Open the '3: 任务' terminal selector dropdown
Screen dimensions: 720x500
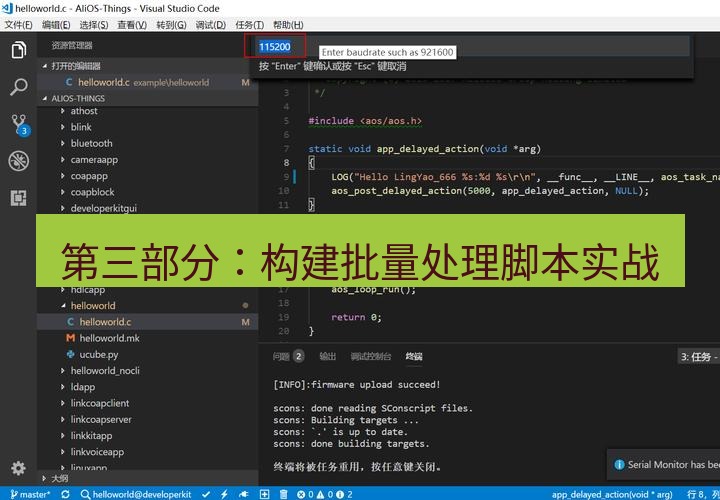pyautogui.click(x=699, y=357)
